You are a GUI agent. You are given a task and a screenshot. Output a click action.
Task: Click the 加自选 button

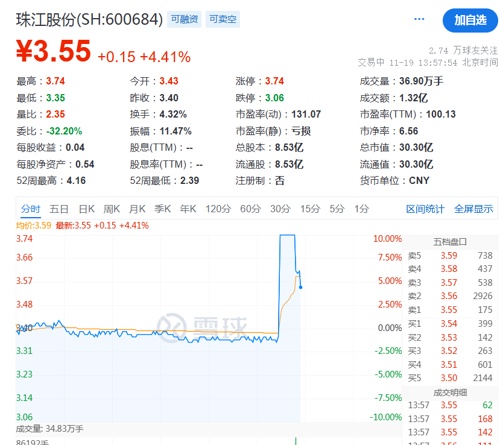[x=470, y=20]
